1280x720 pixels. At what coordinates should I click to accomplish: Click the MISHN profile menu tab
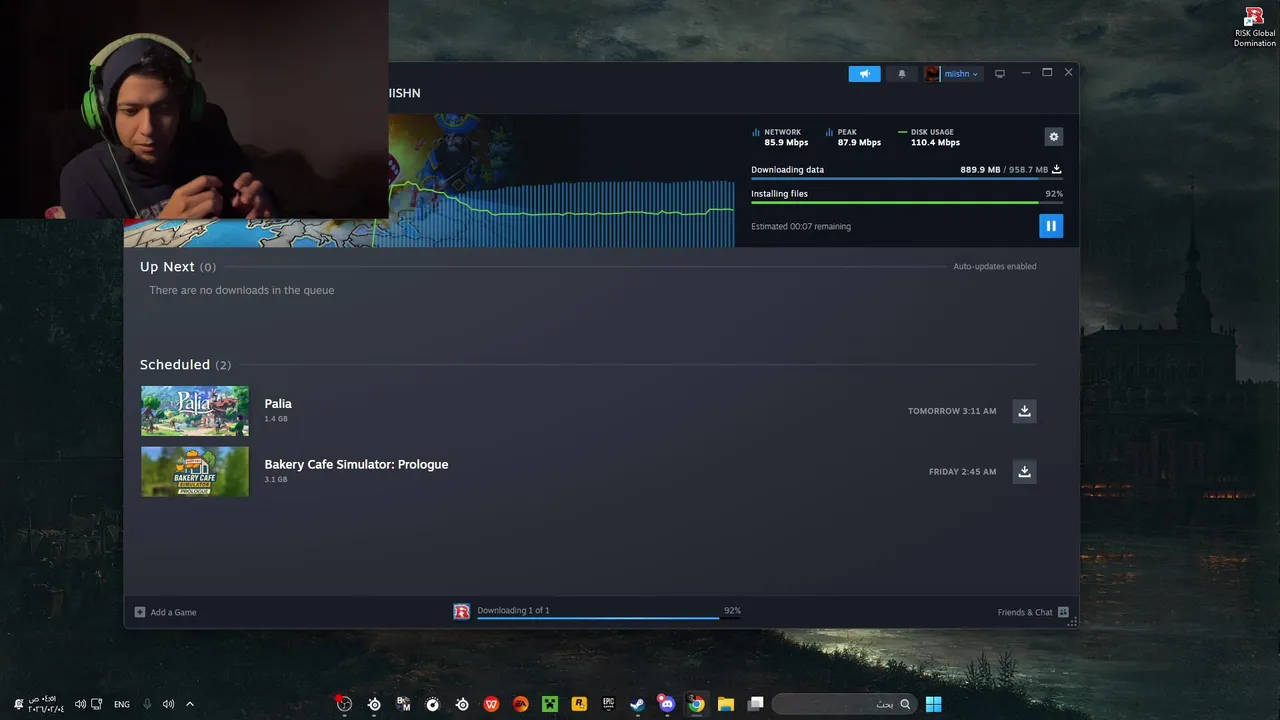[404, 93]
